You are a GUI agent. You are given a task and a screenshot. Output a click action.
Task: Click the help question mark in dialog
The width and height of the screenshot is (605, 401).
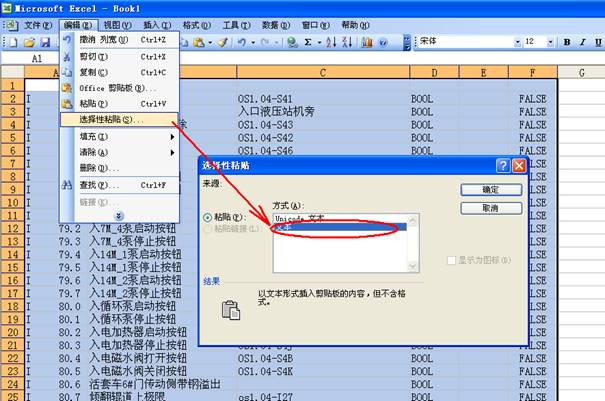coord(503,165)
